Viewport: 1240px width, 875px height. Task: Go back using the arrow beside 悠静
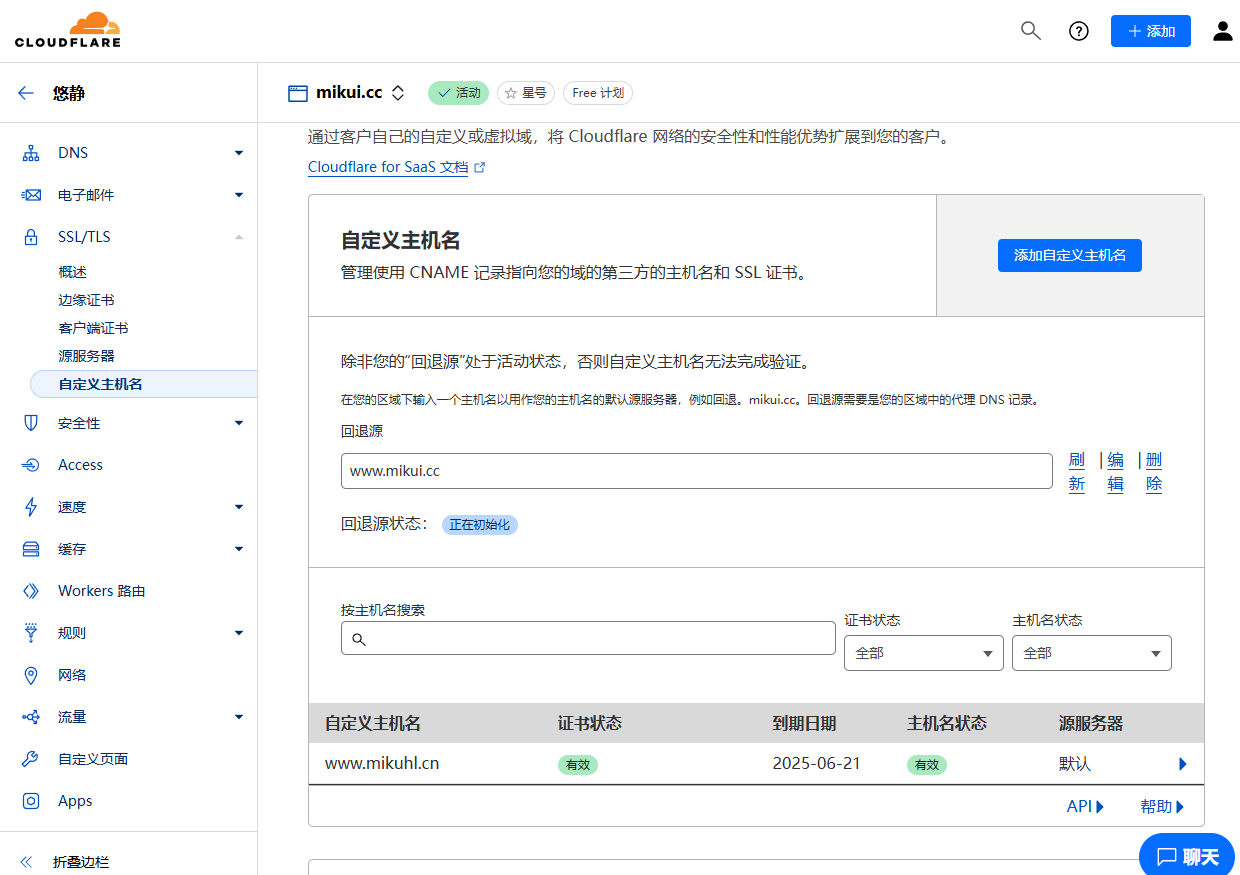26,93
